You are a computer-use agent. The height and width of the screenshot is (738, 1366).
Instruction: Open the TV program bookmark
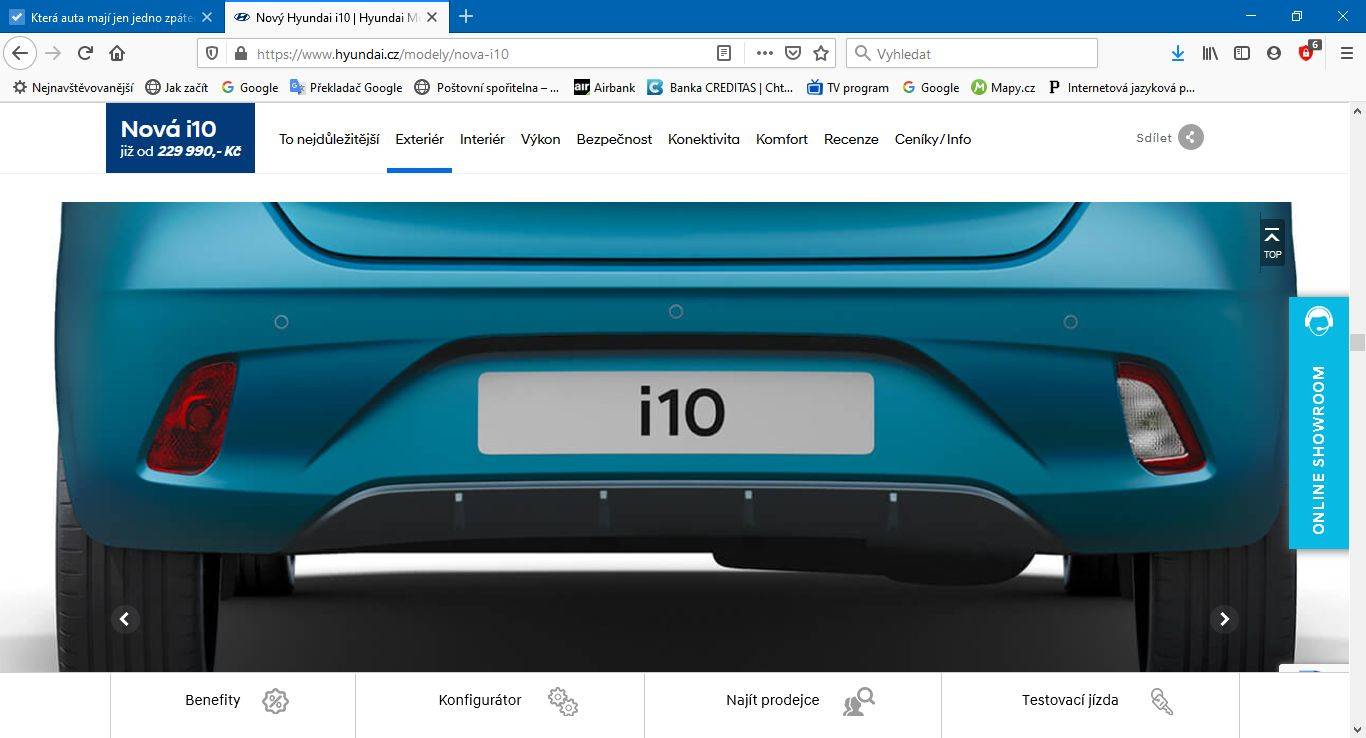[848, 87]
